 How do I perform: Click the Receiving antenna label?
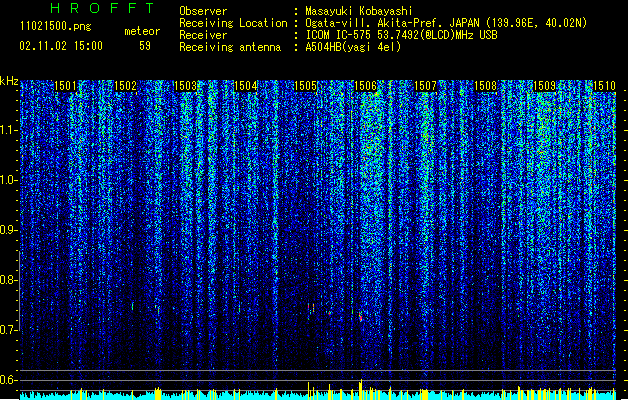[x=230, y=47]
